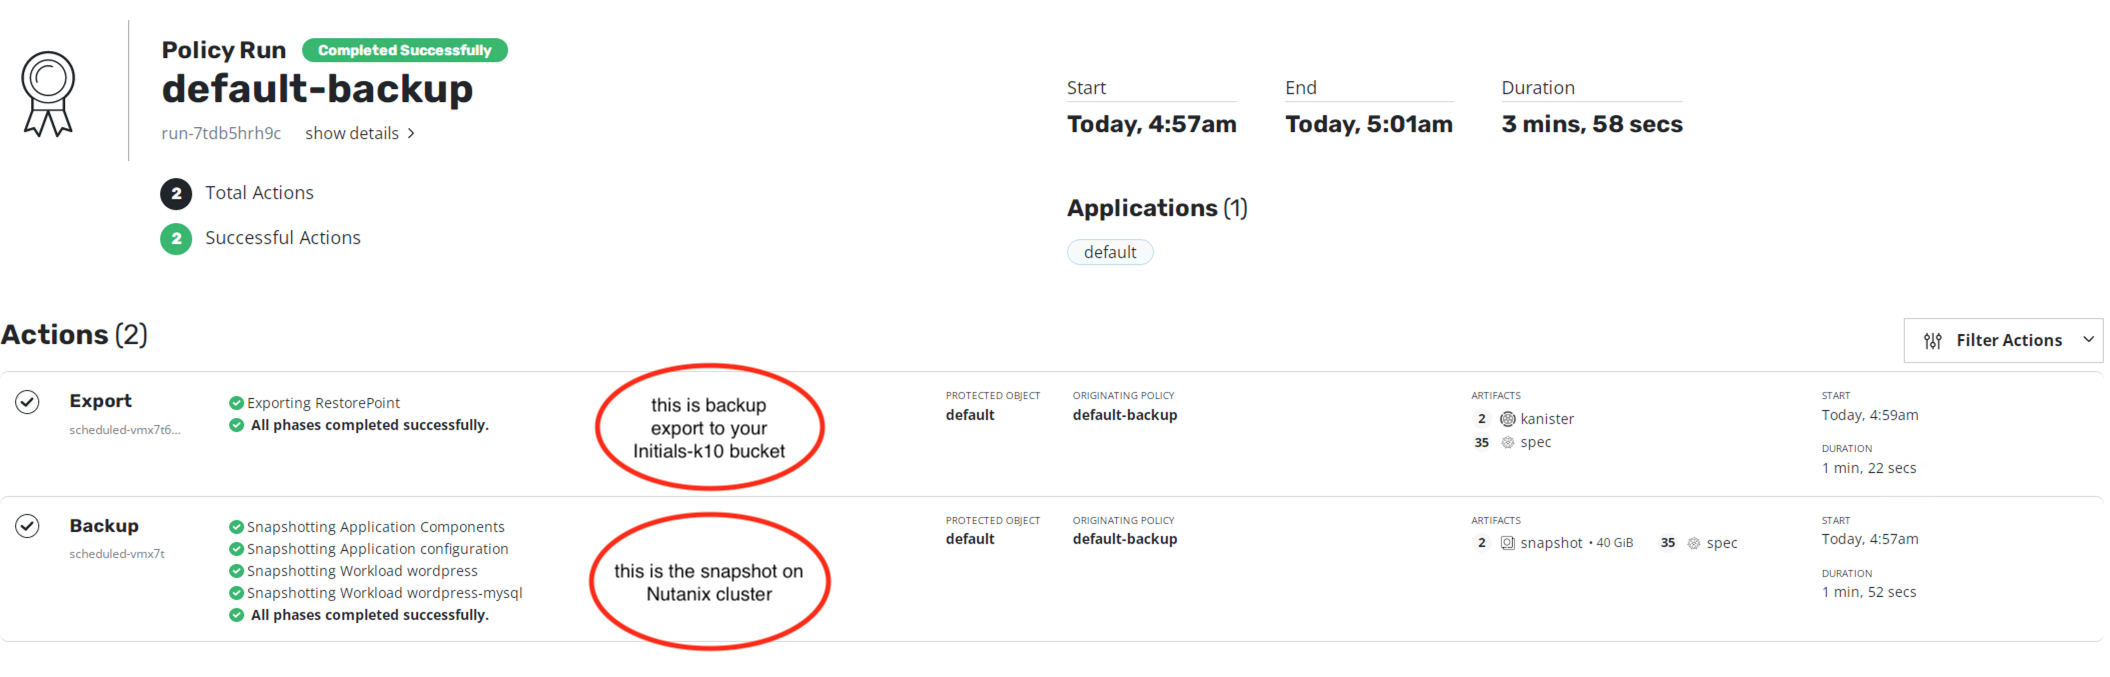Click the kanister artifact icon in Export row
The height and width of the screenshot is (677, 2110).
[x=1507, y=419]
